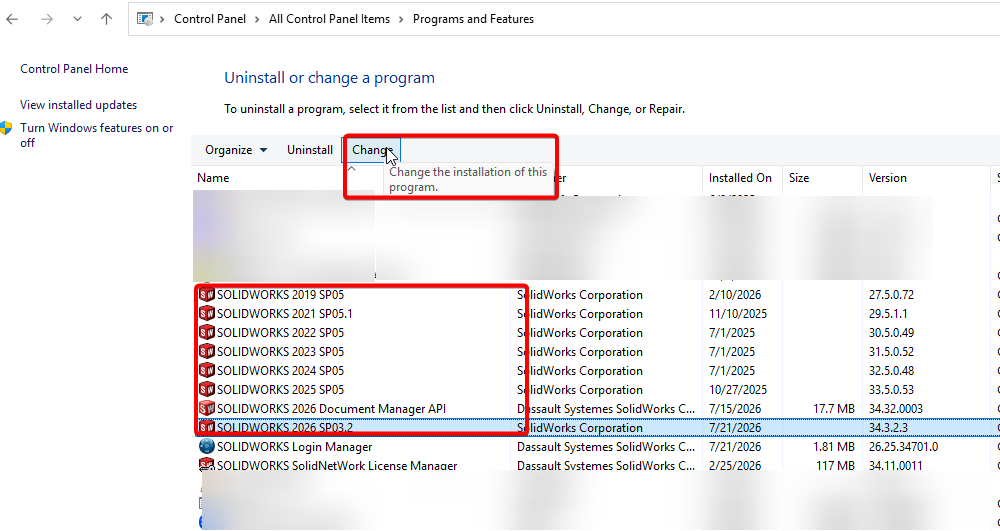Select SOLIDWORKS 2023 SP05 row icon
Screen dimensions: 1000x531
click(207, 352)
